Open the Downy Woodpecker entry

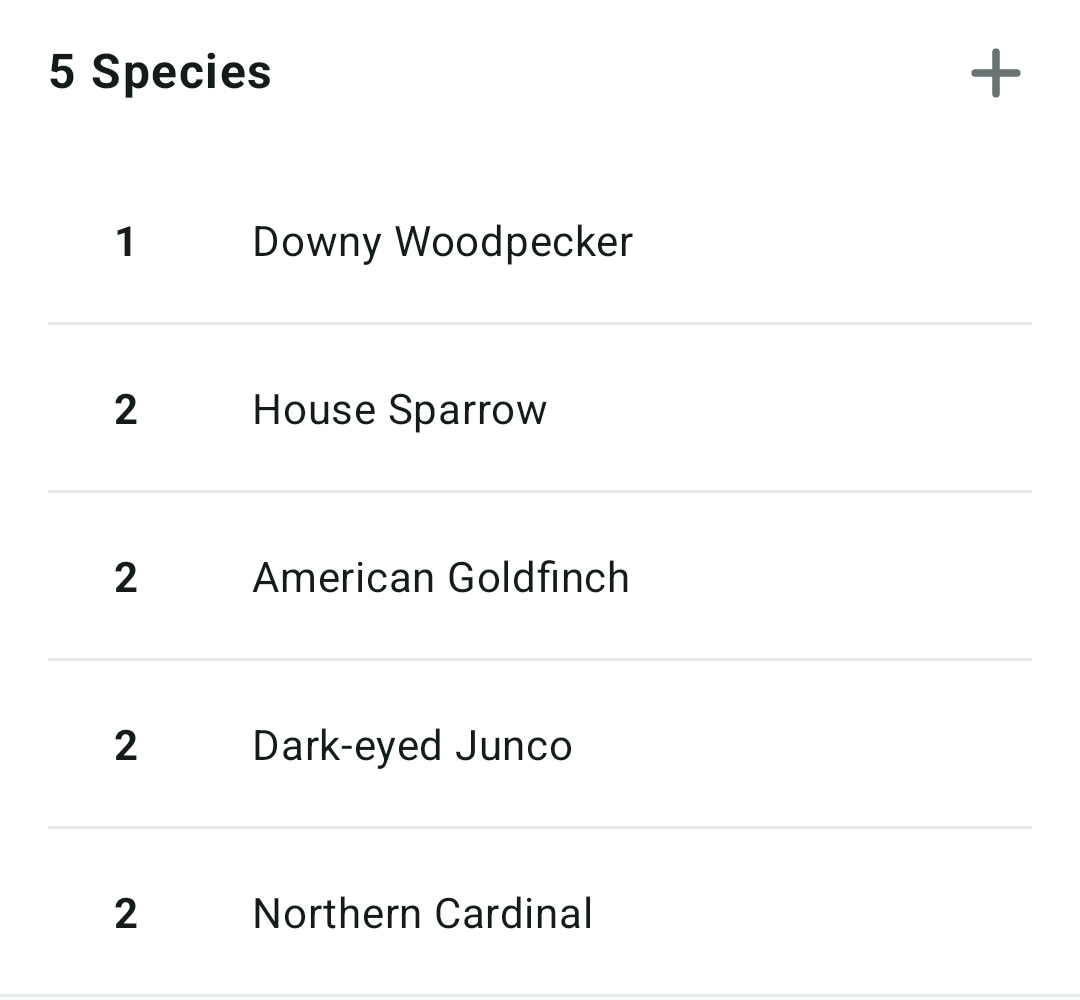[x=442, y=242]
